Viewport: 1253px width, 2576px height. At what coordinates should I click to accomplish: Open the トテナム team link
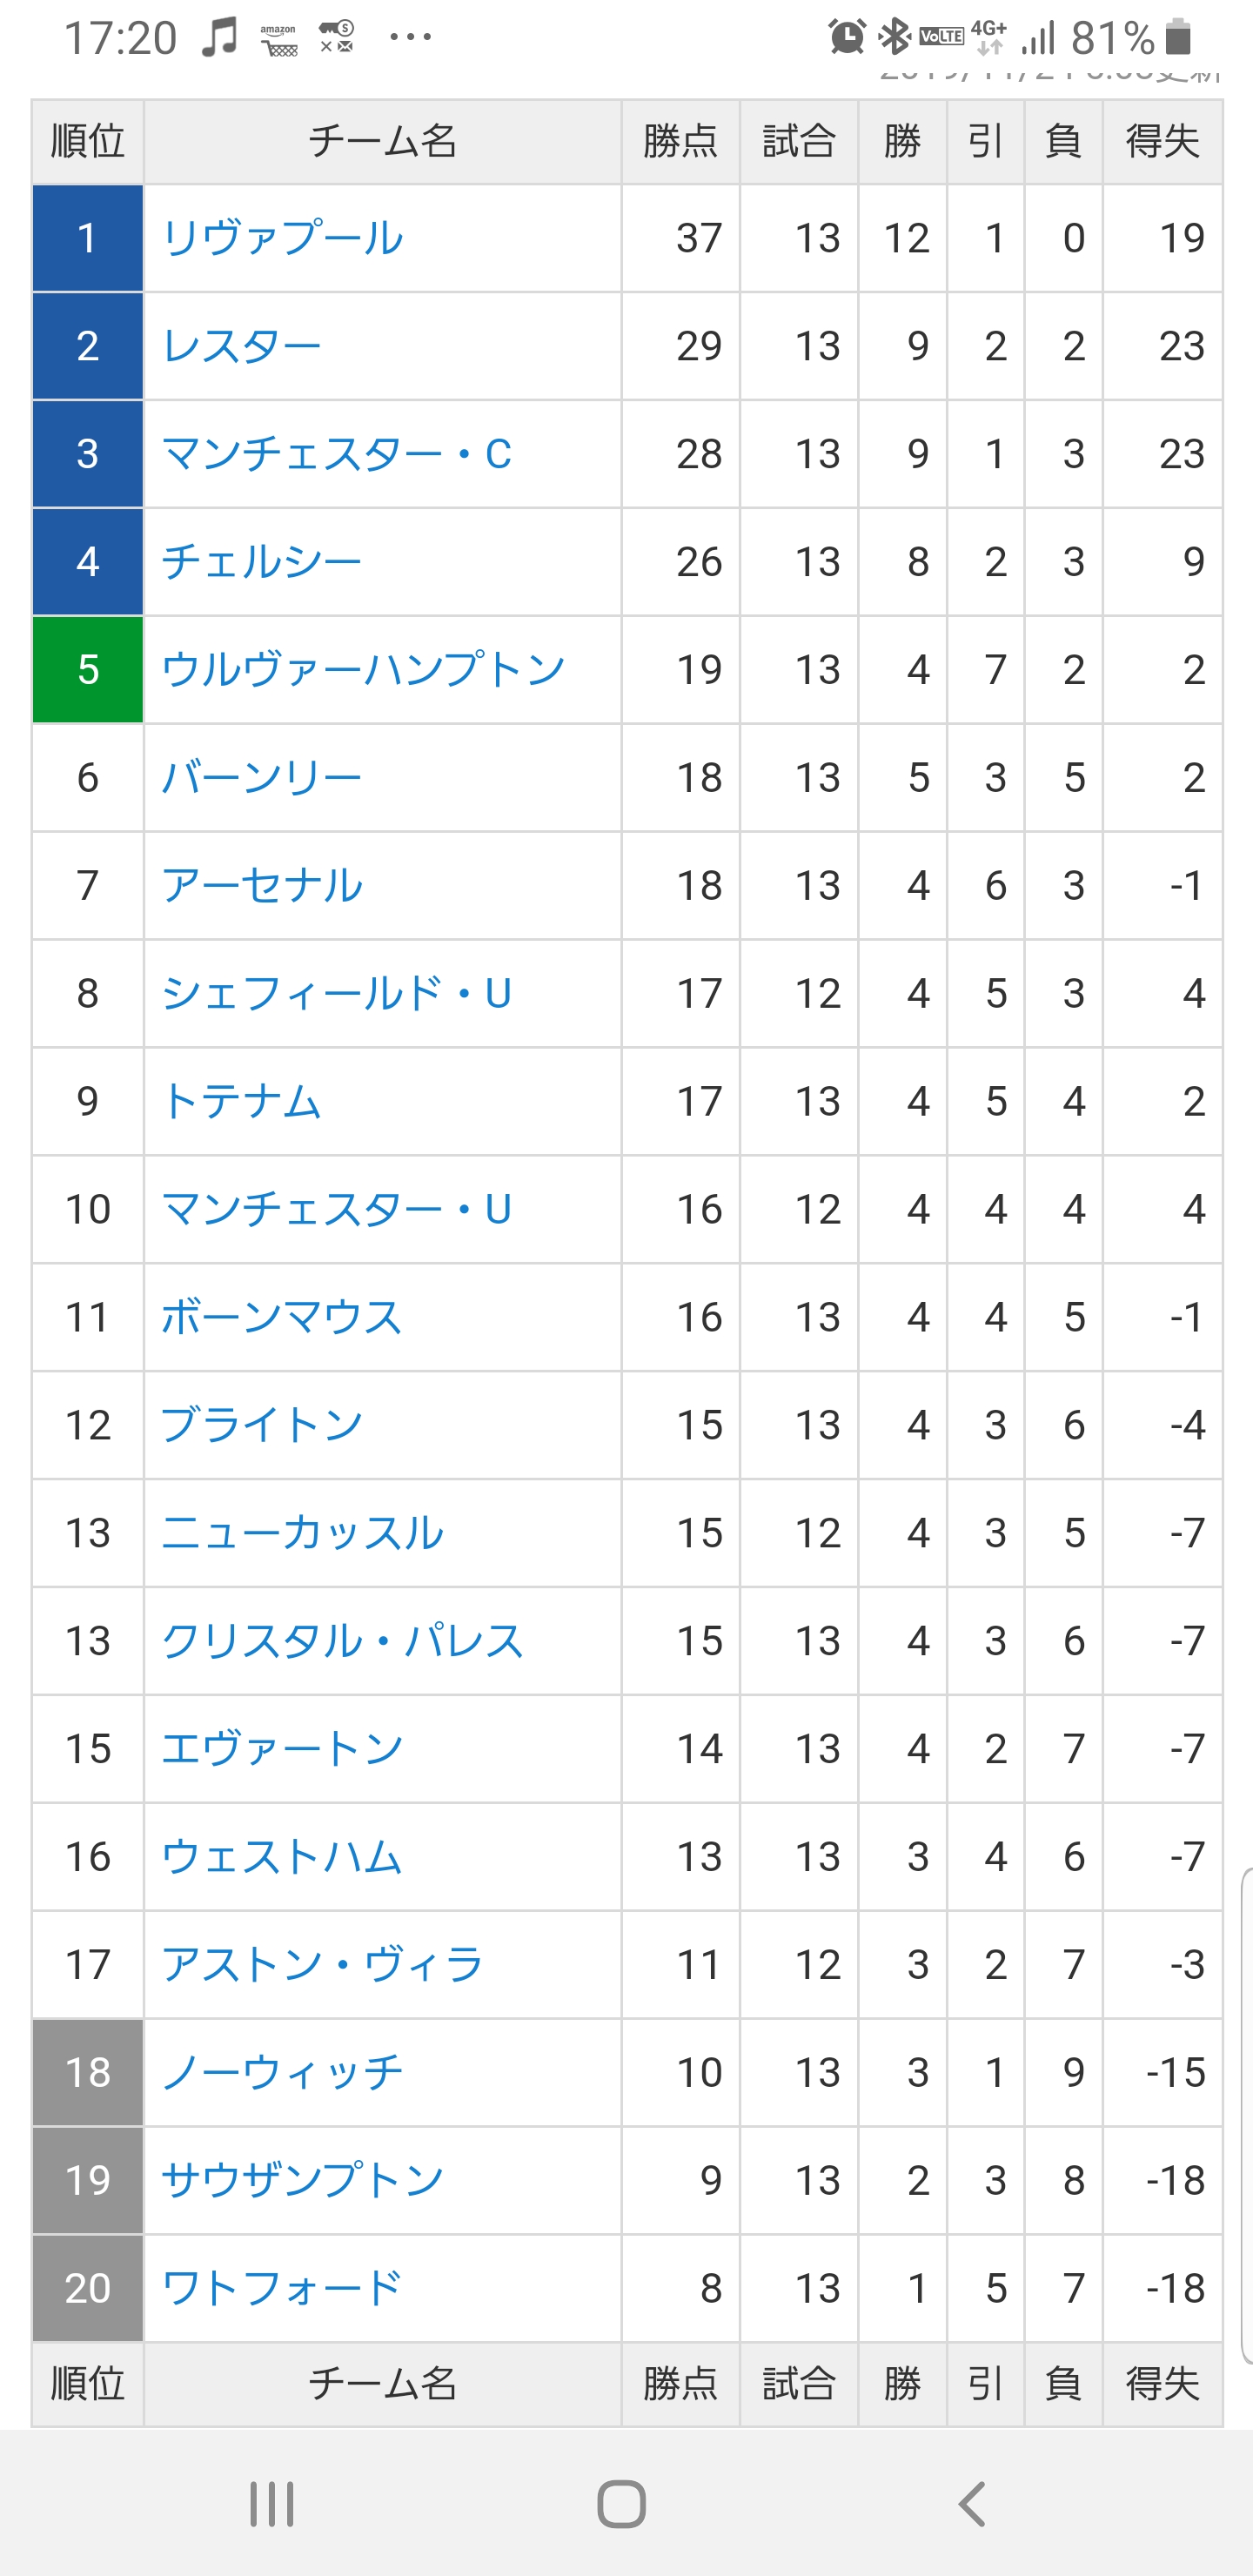point(241,1102)
